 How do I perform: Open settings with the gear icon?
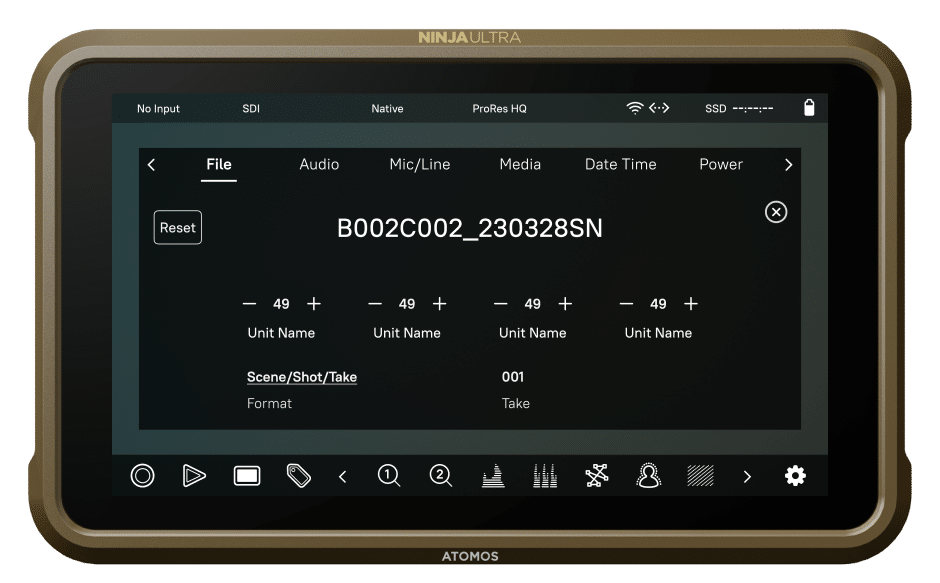(795, 476)
